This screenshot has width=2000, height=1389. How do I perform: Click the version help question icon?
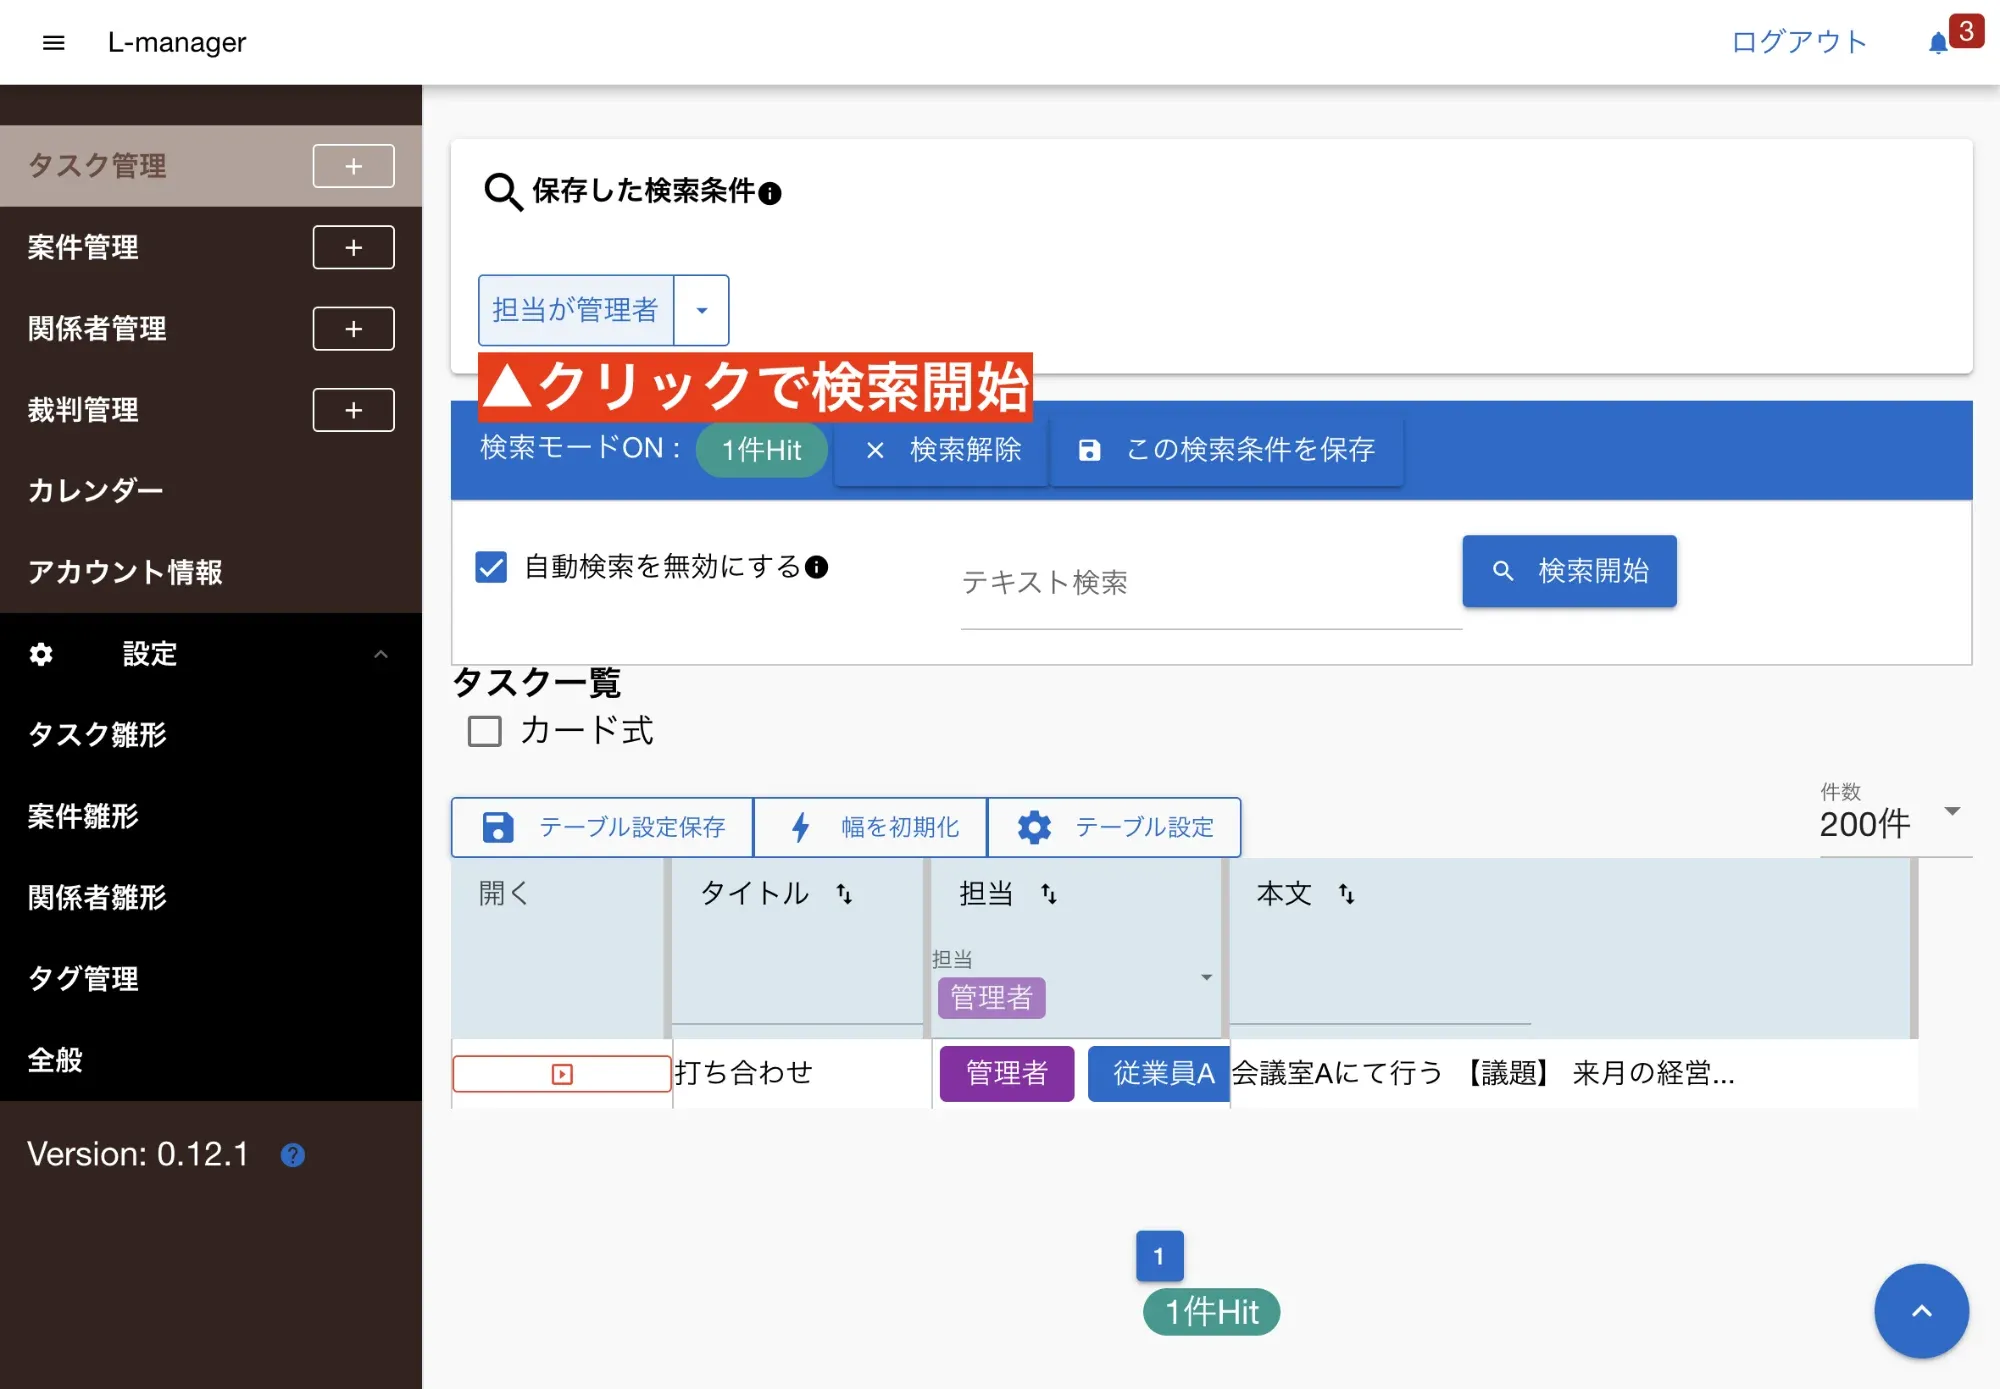pos(292,1155)
